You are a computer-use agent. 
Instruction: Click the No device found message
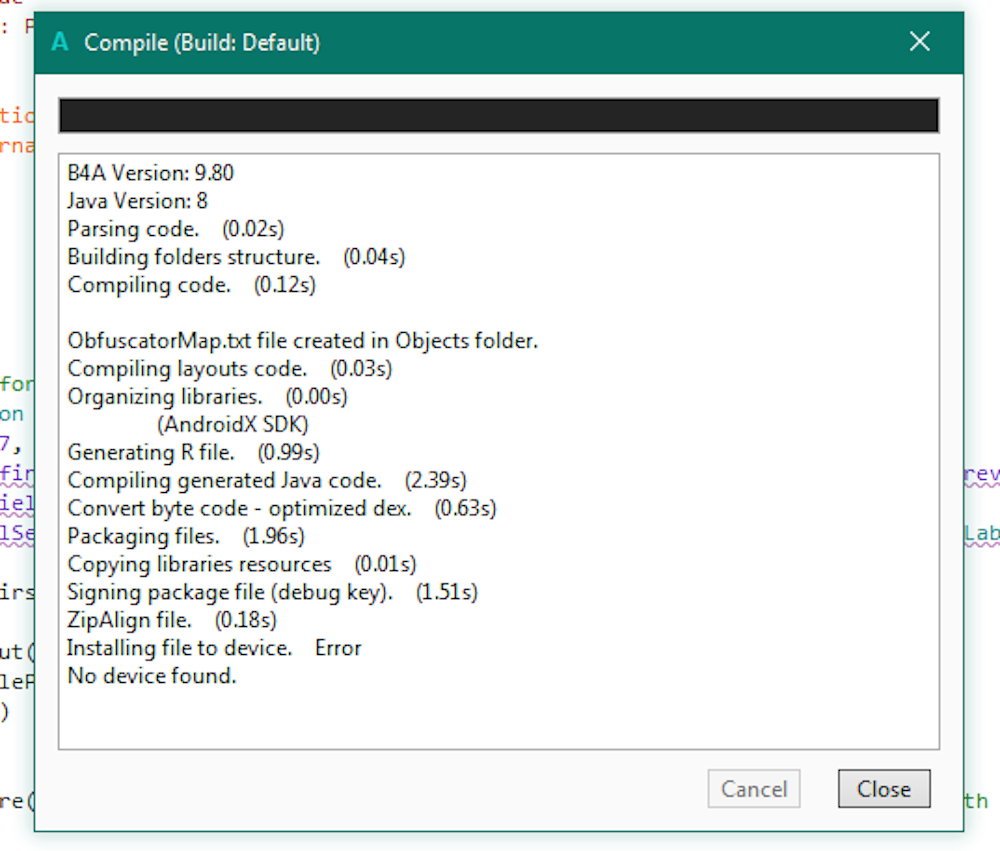(x=152, y=677)
